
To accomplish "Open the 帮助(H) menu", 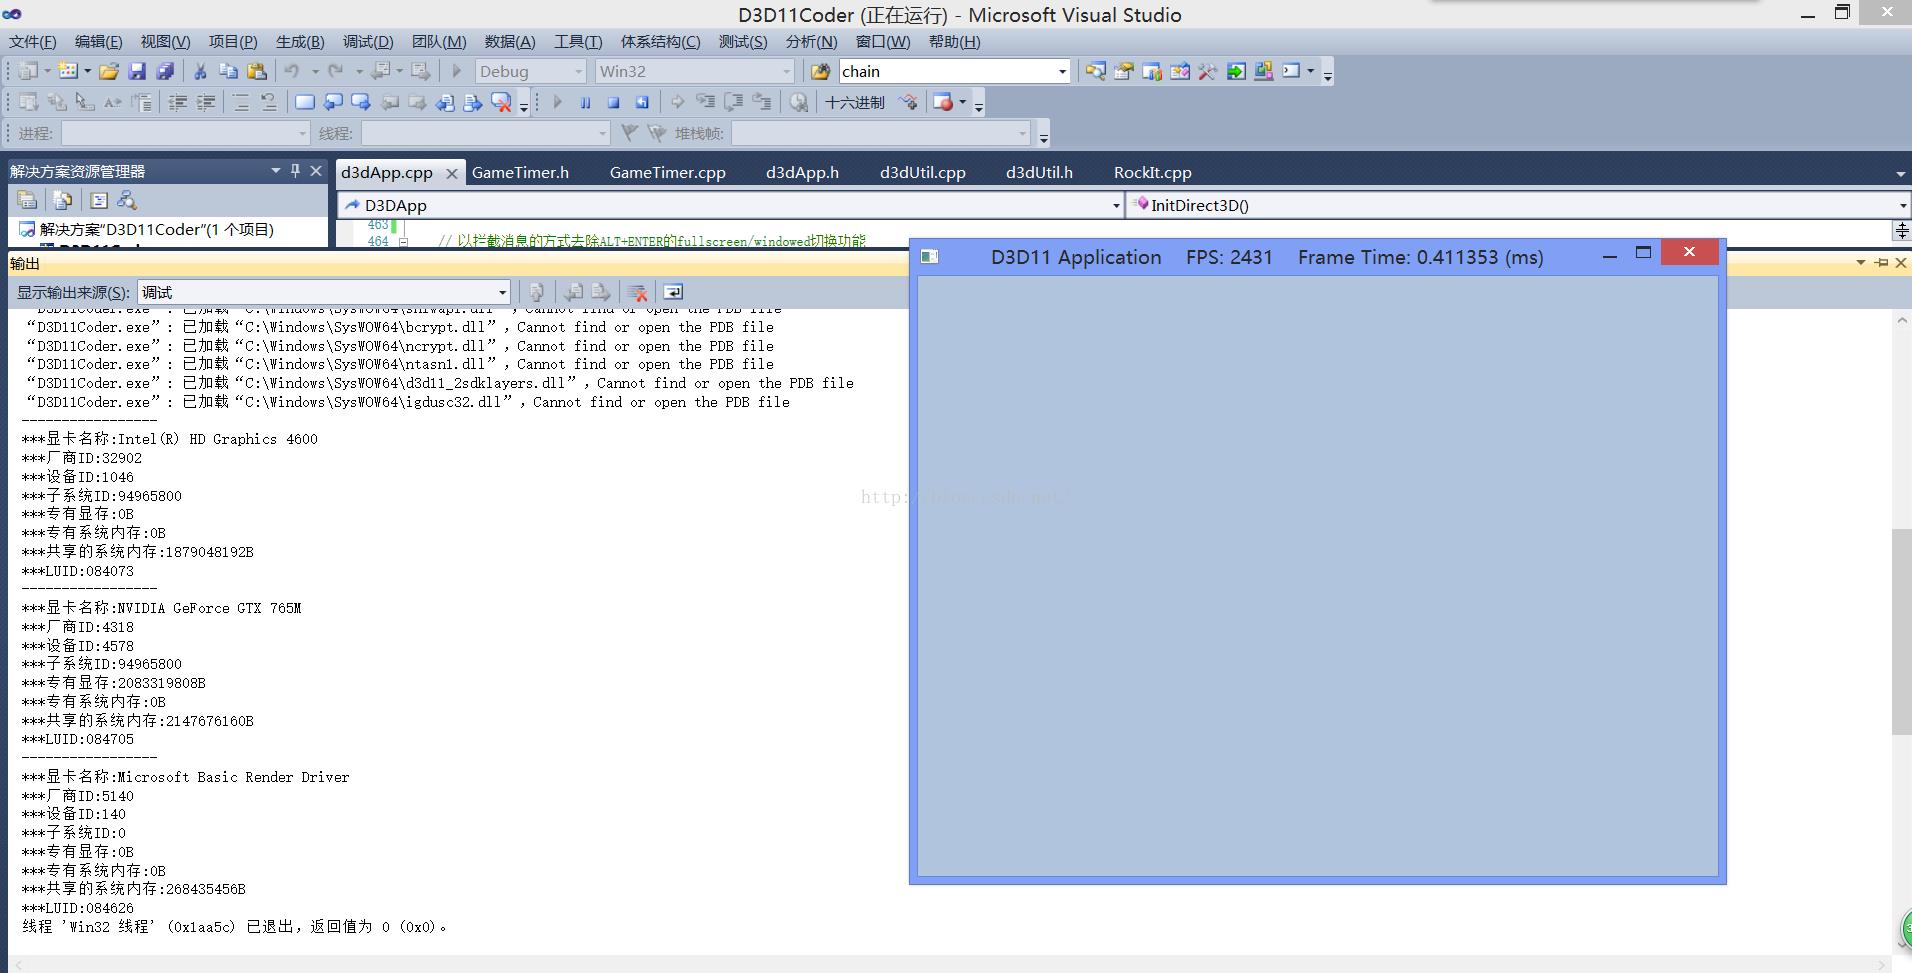I will [x=955, y=42].
